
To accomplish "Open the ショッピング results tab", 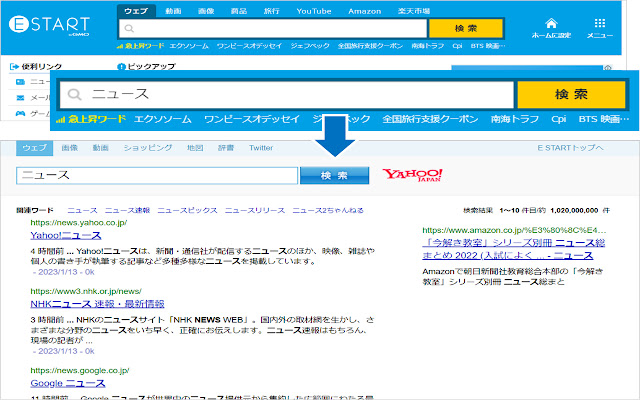I will pos(146,148).
